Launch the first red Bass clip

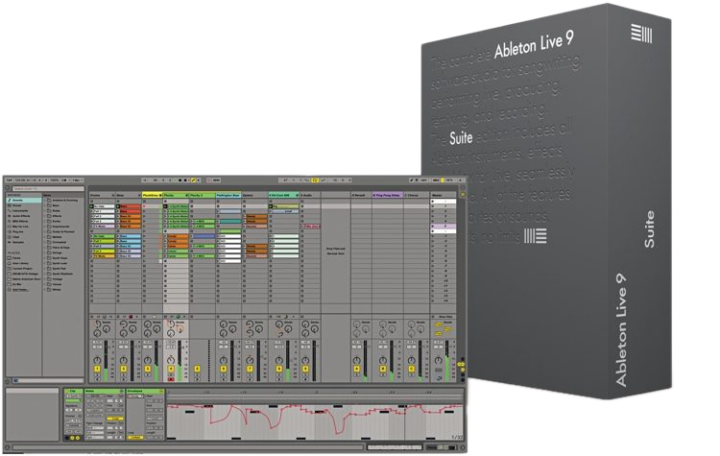(x=130, y=207)
